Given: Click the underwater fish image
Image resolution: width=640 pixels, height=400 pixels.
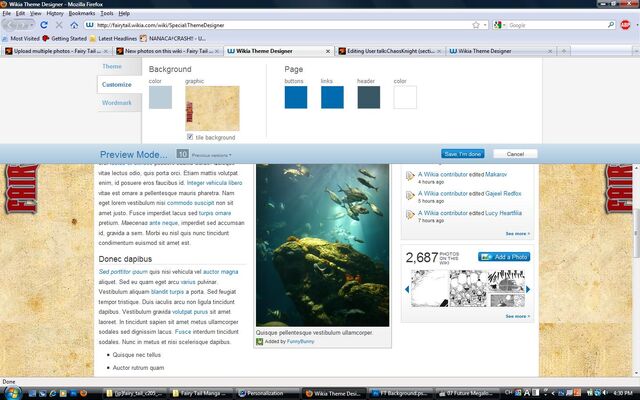Looking at the screenshot, I should [x=322, y=245].
